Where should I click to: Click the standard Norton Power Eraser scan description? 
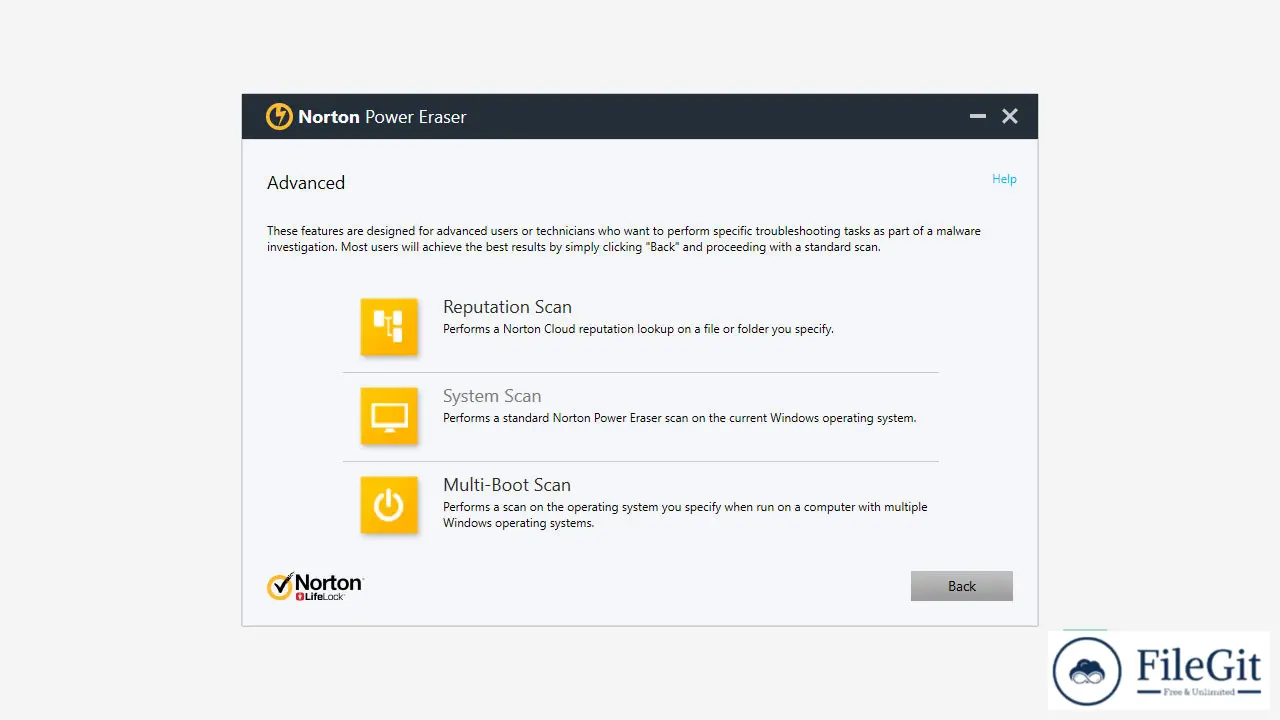[x=680, y=418]
